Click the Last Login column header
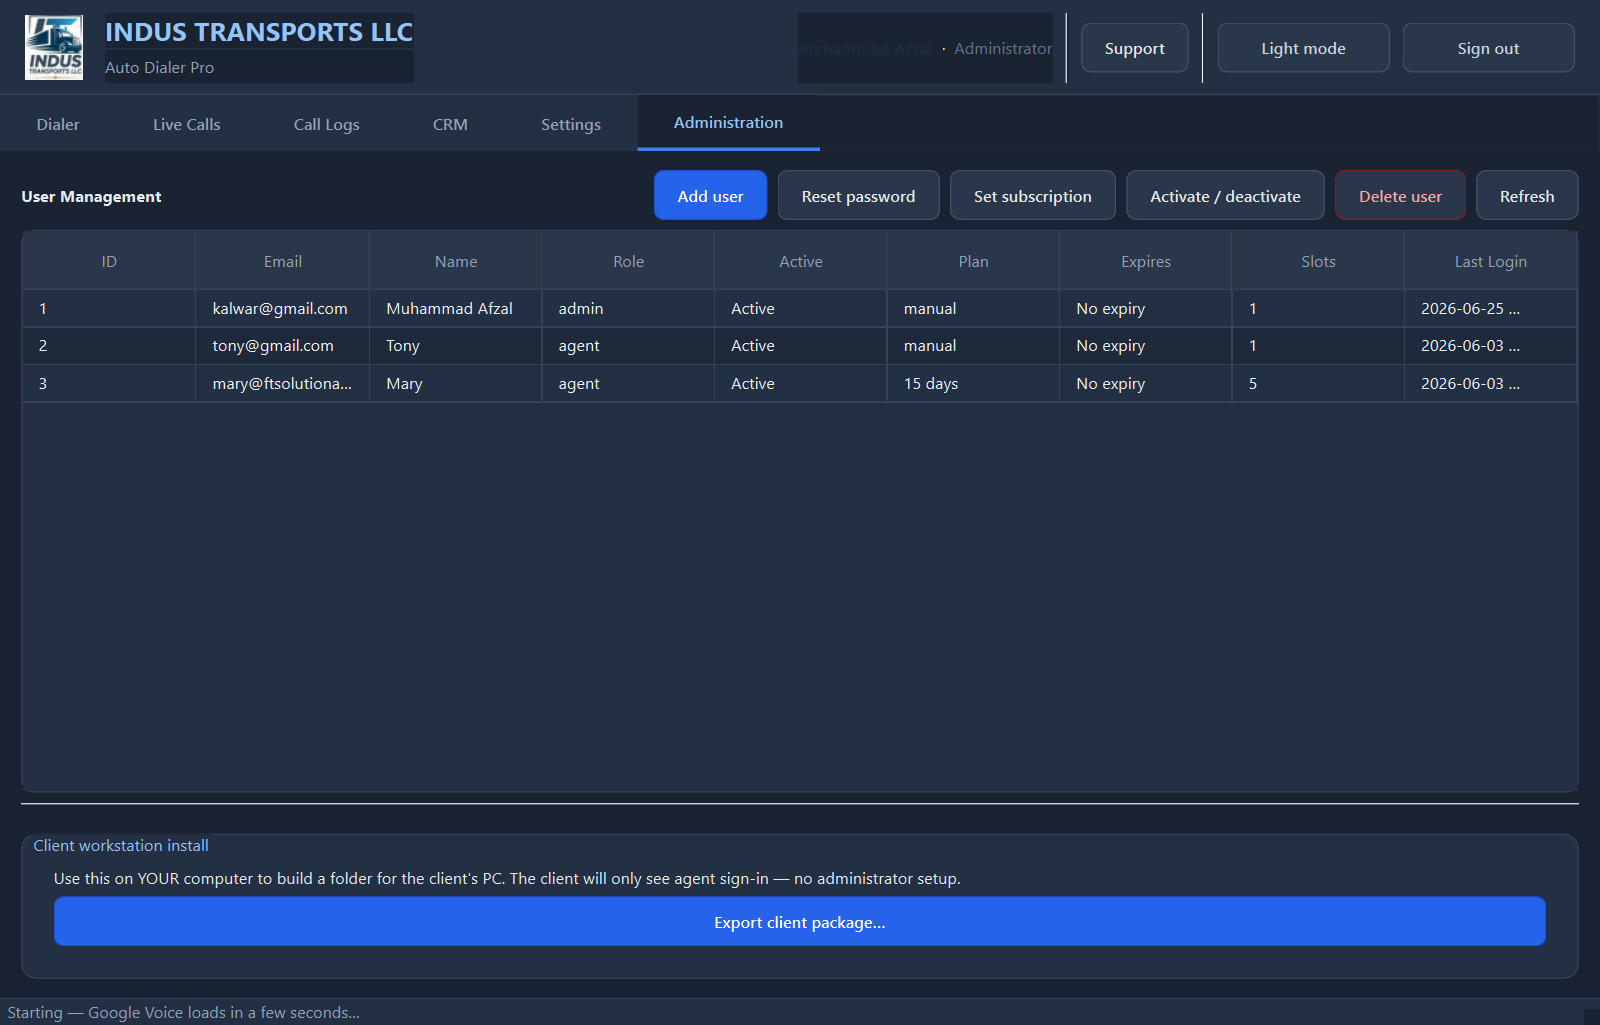This screenshot has height=1025, width=1600. point(1490,261)
